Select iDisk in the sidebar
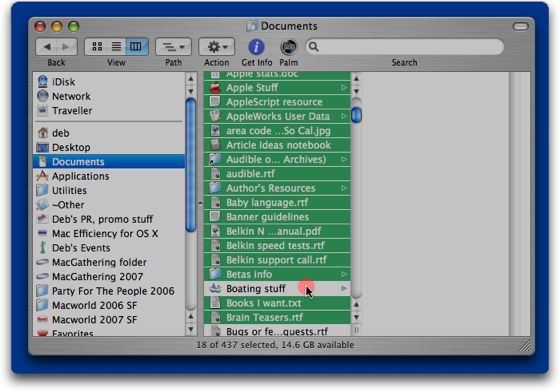The image size is (560, 392). pos(109,82)
